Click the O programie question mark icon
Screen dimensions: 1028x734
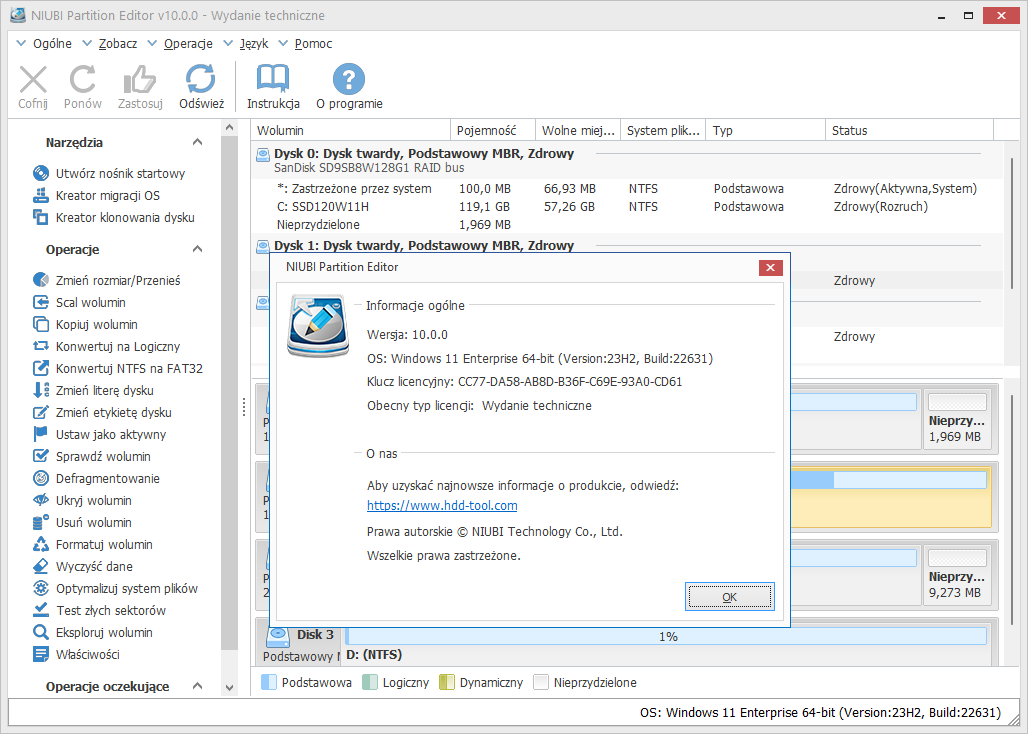tap(349, 79)
